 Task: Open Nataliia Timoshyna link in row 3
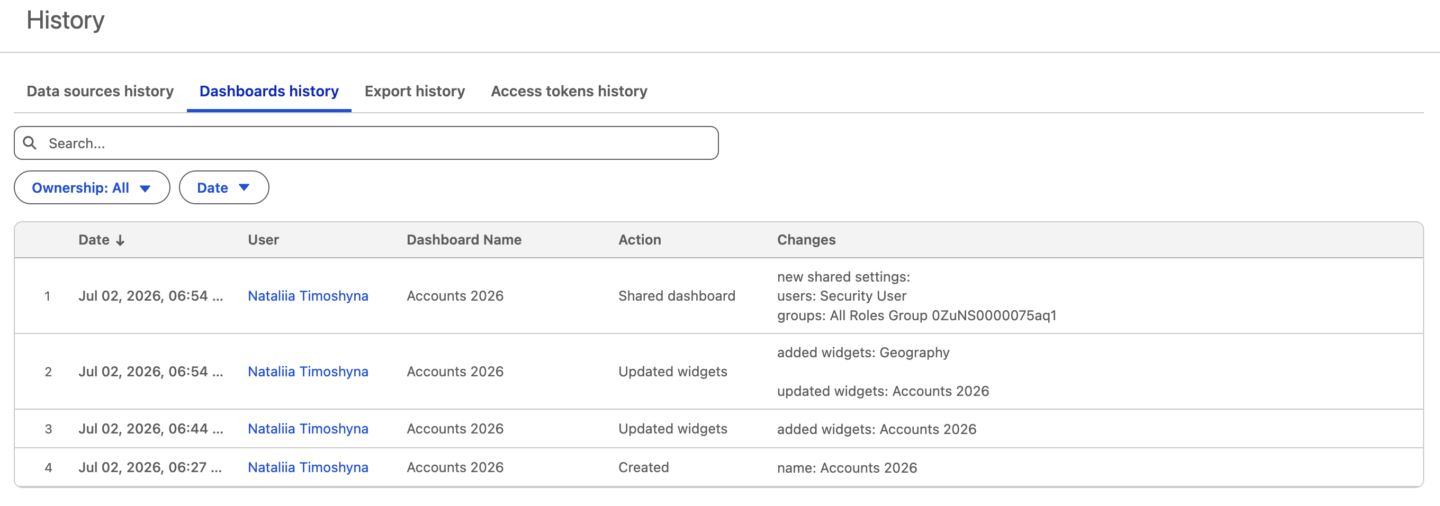308,429
